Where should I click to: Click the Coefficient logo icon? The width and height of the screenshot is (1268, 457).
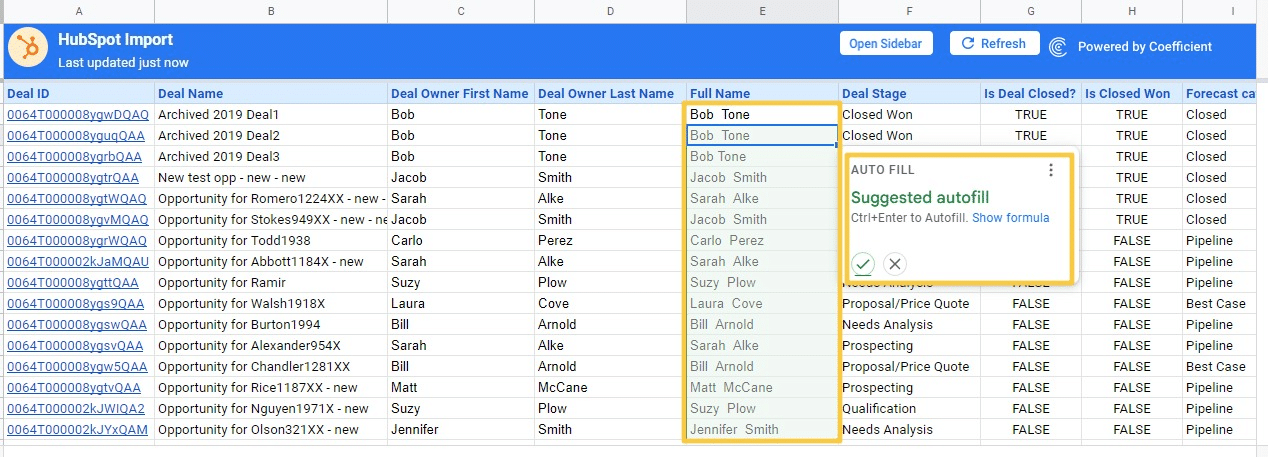click(x=1059, y=46)
